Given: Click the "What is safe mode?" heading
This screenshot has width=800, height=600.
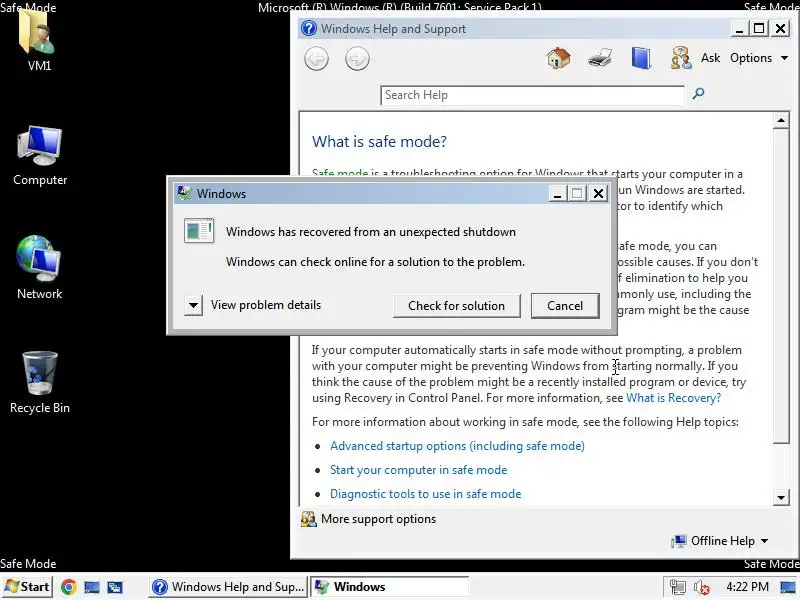Looking at the screenshot, I should 379,141.
